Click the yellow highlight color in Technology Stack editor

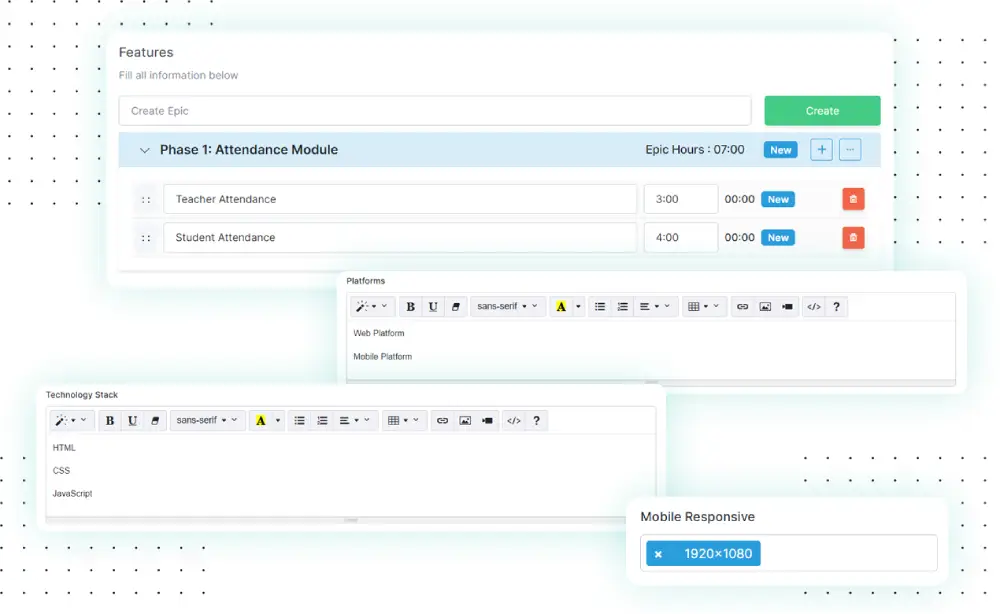260,421
